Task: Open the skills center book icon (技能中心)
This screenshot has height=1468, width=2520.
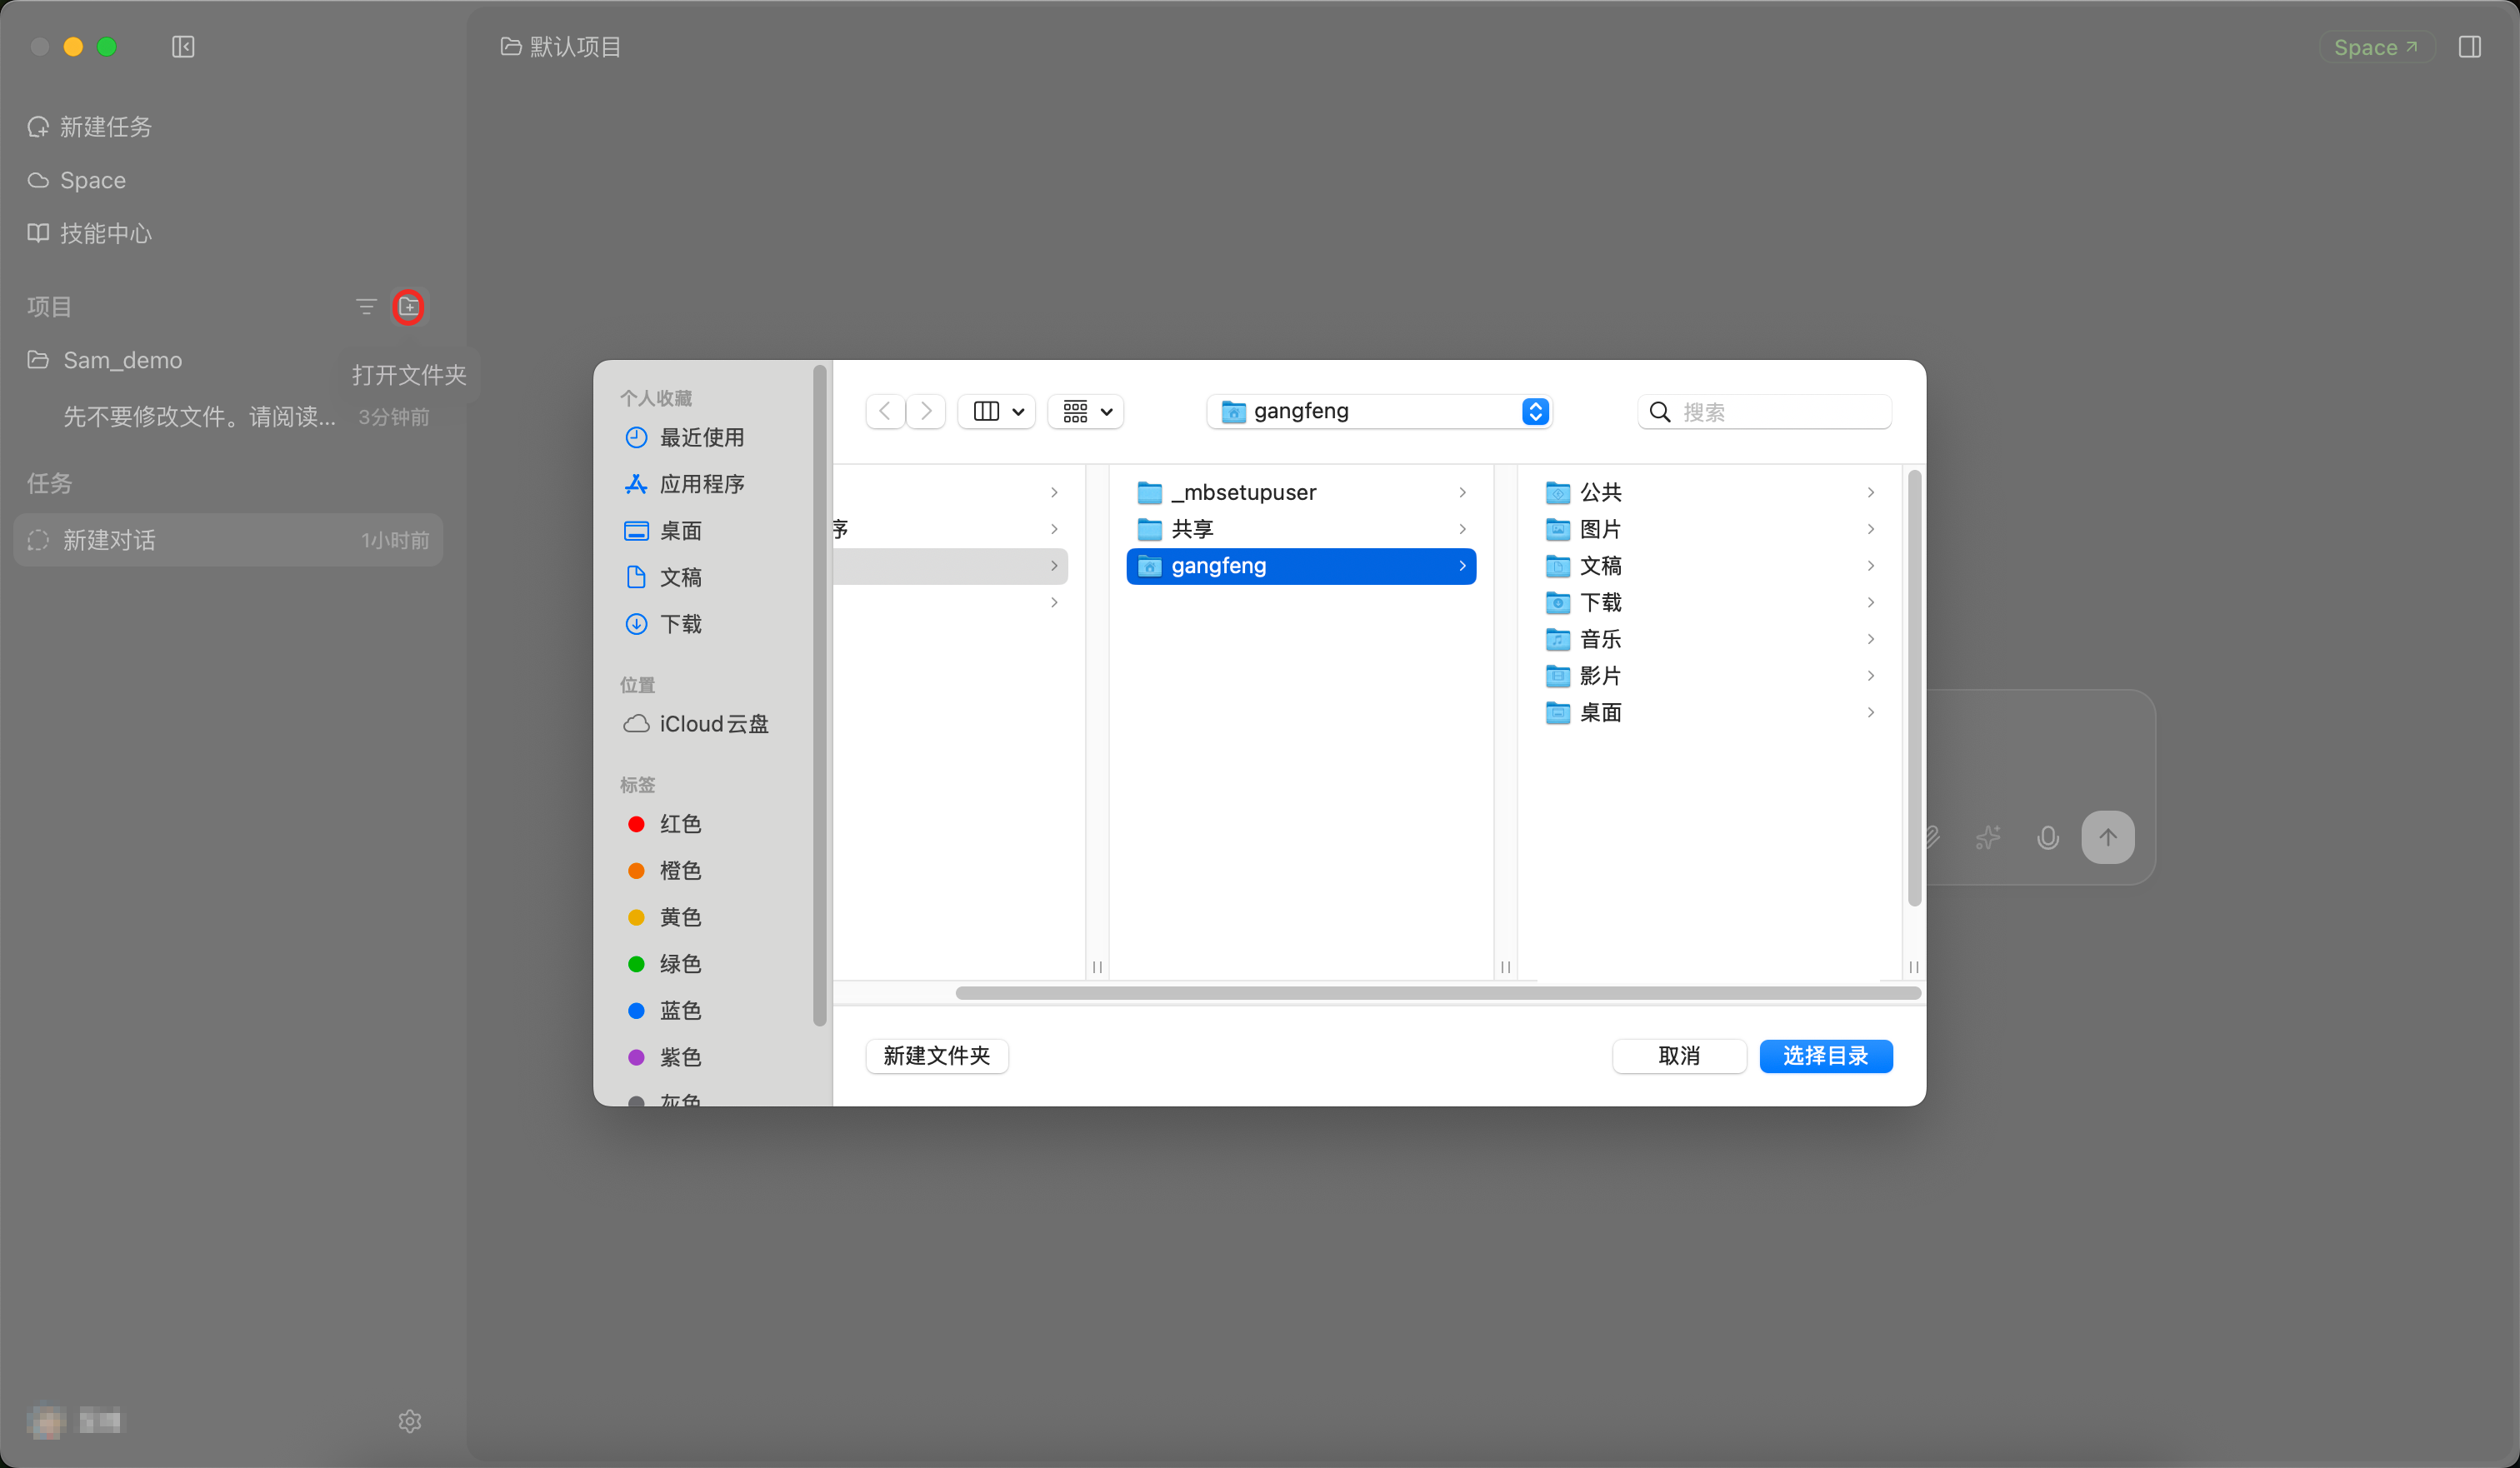Action: click(38, 233)
